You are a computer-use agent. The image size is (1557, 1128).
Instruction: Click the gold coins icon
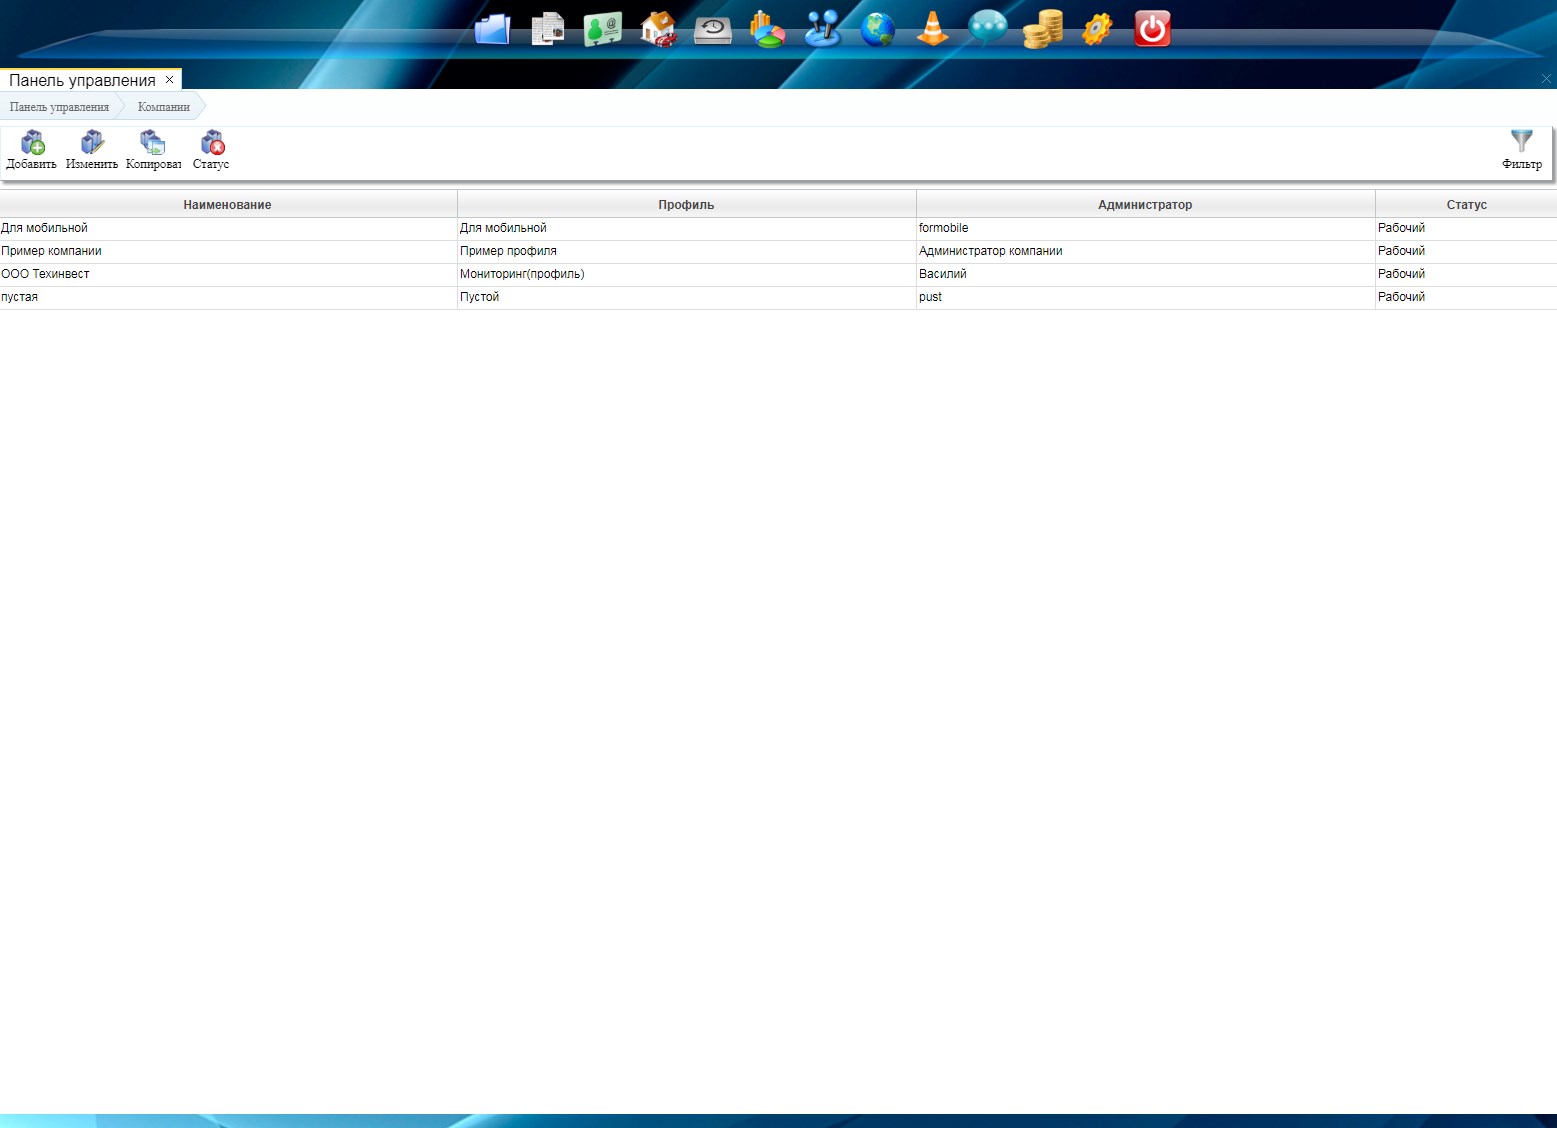(1042, 29)
